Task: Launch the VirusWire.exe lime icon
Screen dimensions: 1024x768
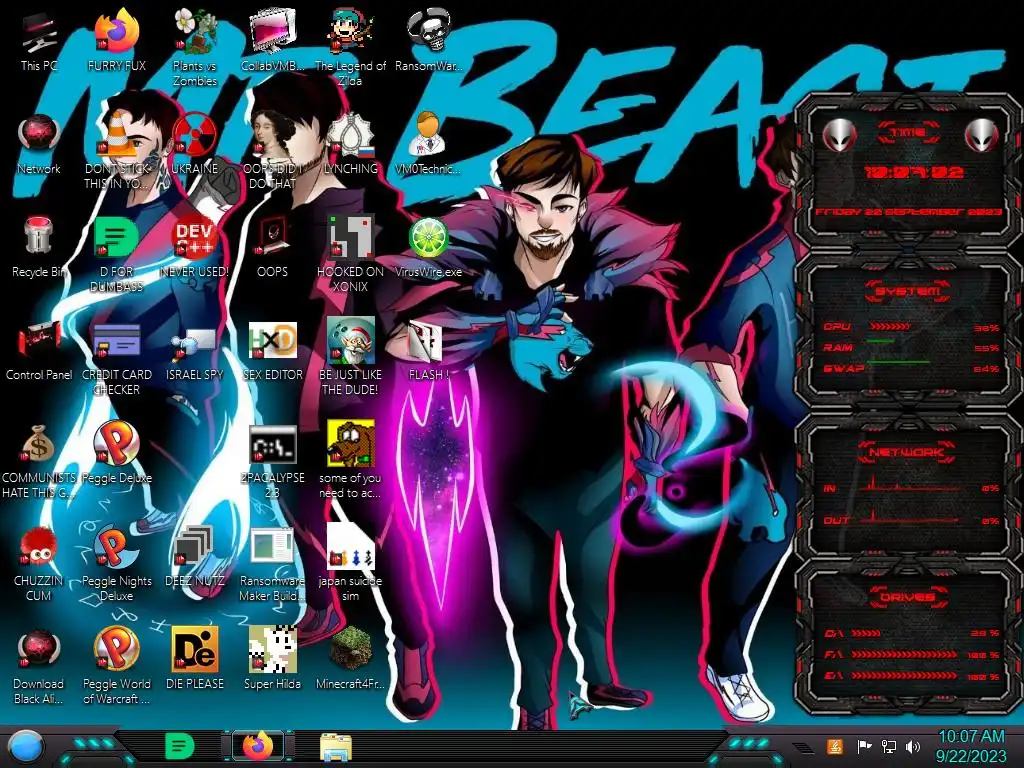Action: click(x=428, y=247)
